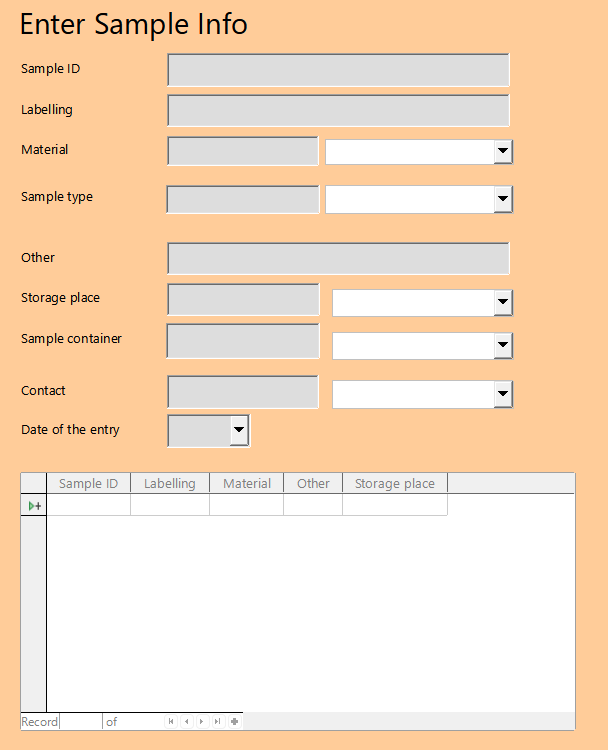Click the Contact gray text field

(243, 392)
